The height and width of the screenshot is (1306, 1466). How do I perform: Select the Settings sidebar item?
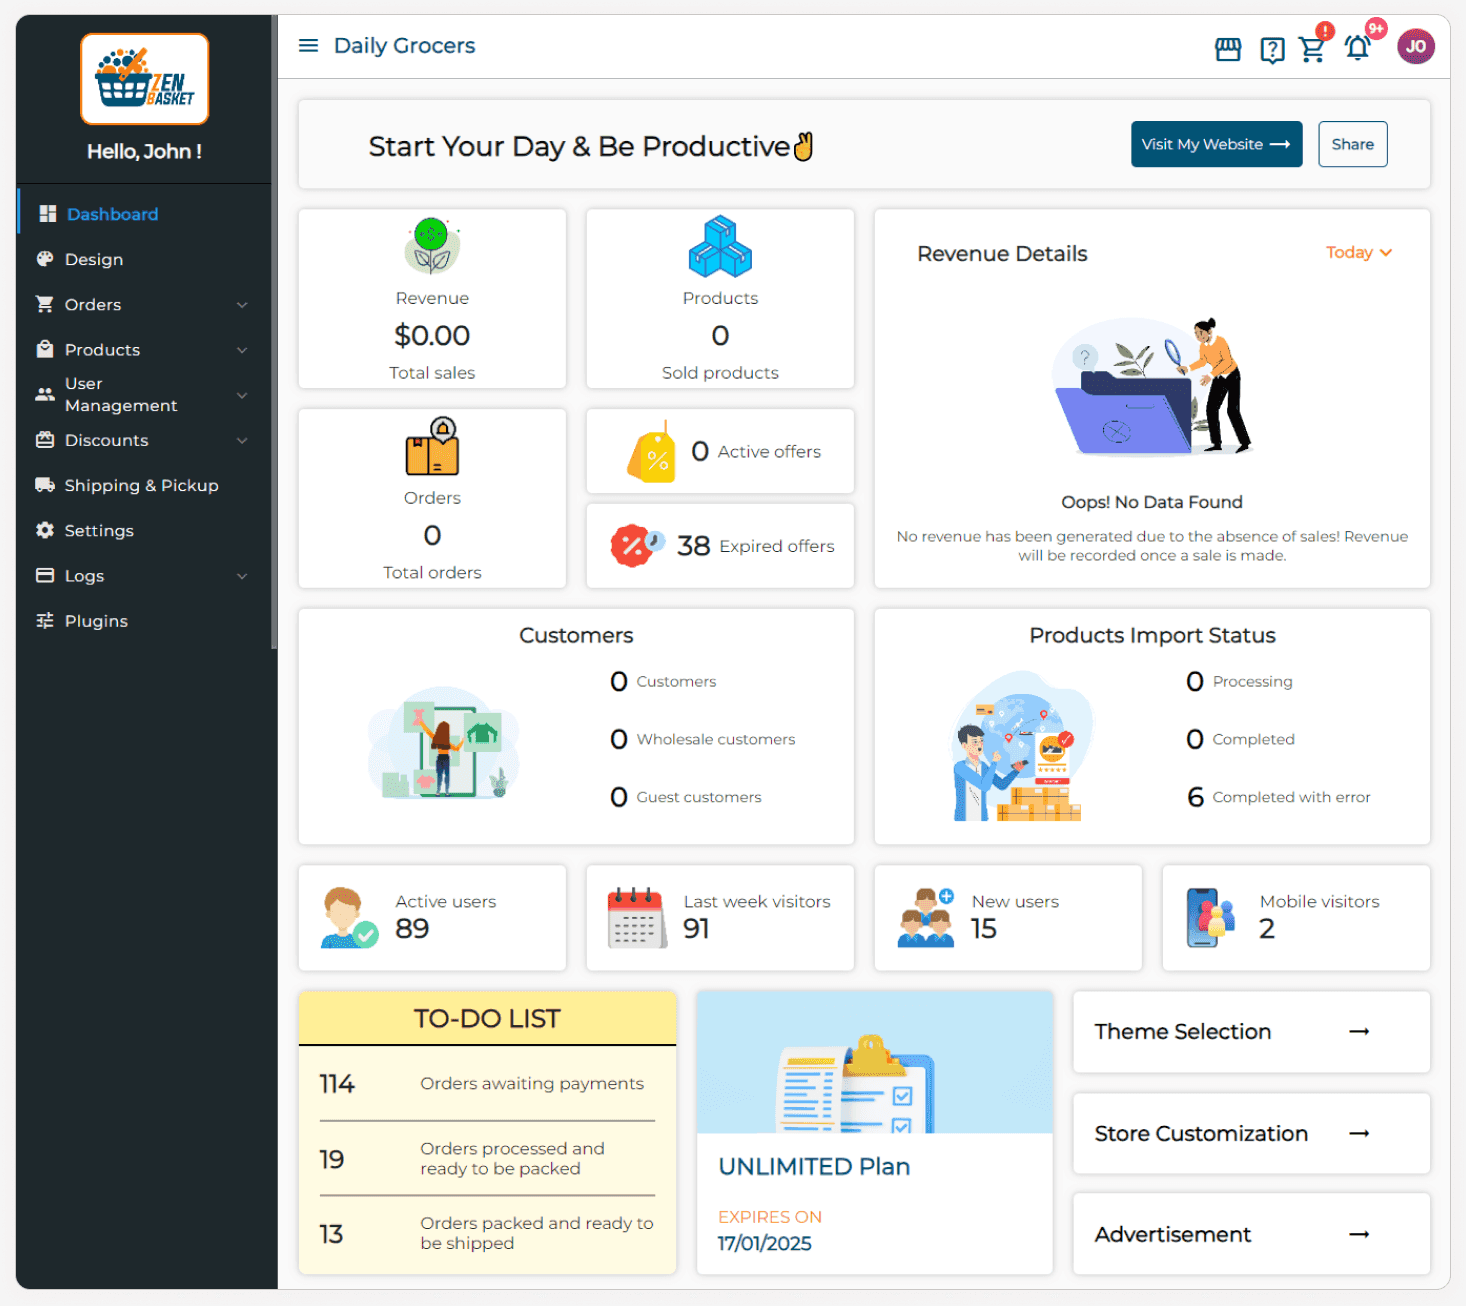99,531
